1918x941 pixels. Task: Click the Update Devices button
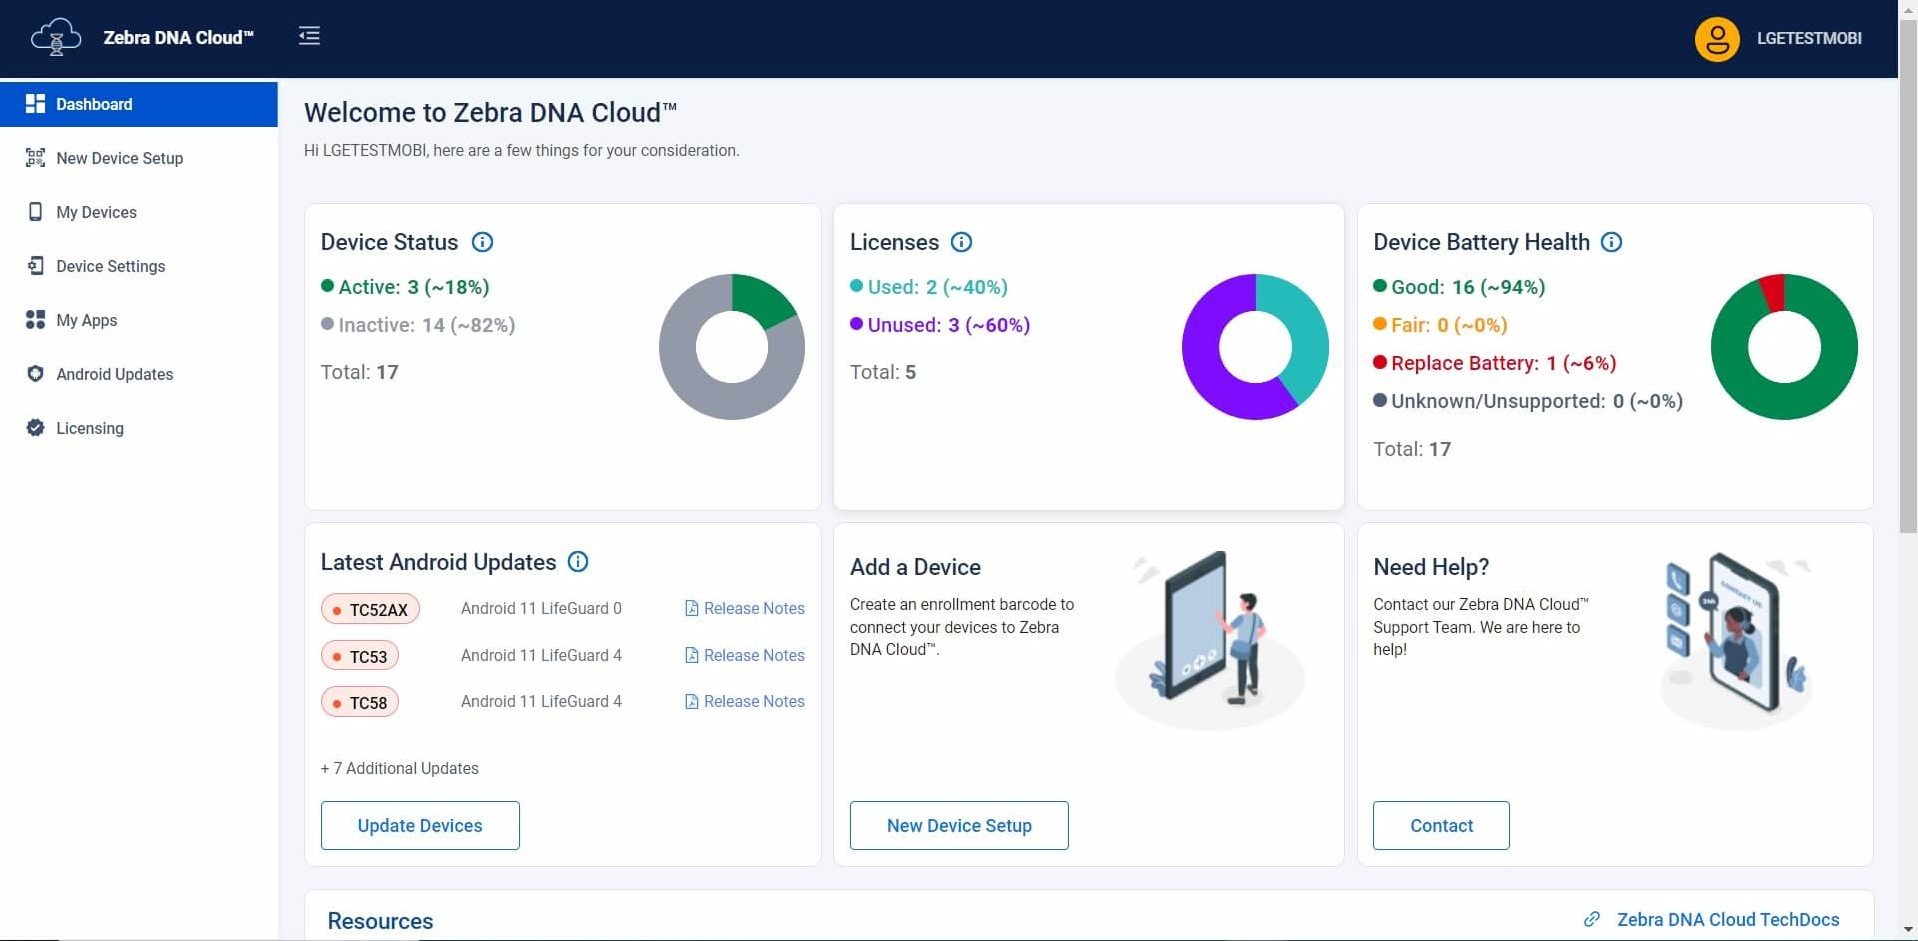coord(420,825)
